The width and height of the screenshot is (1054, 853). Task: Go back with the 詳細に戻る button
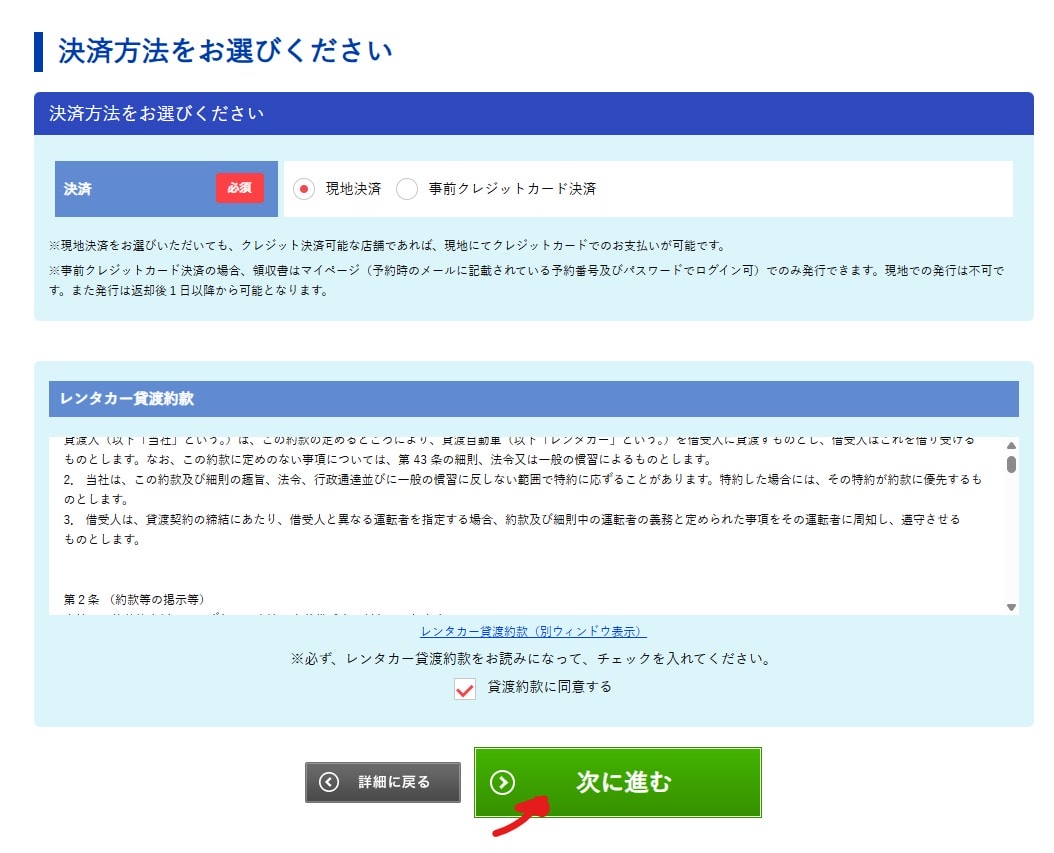[383, 782]
